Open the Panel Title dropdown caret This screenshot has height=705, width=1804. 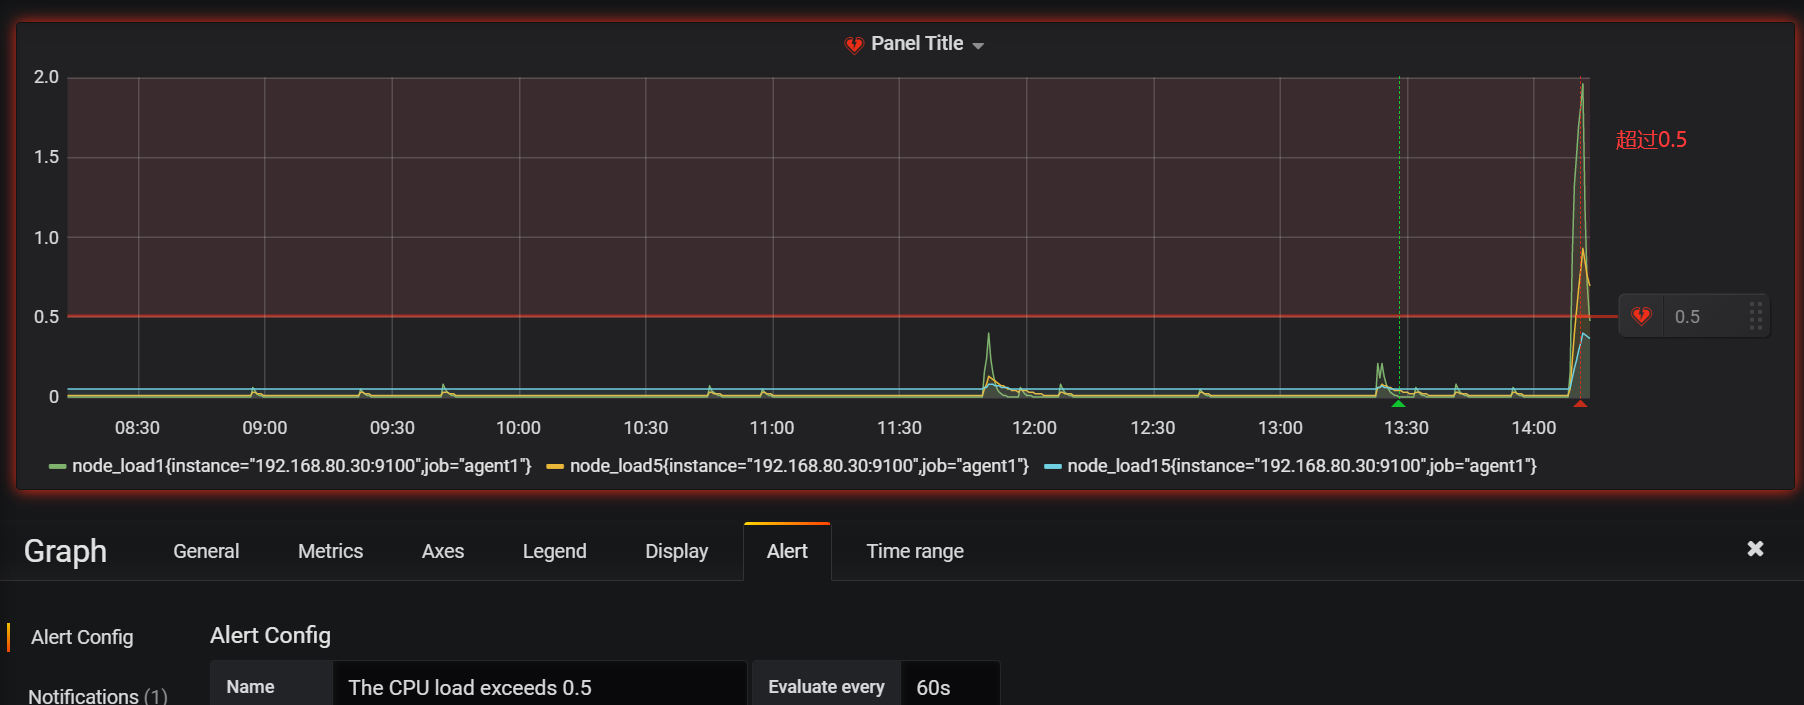(x=978, y=46)
